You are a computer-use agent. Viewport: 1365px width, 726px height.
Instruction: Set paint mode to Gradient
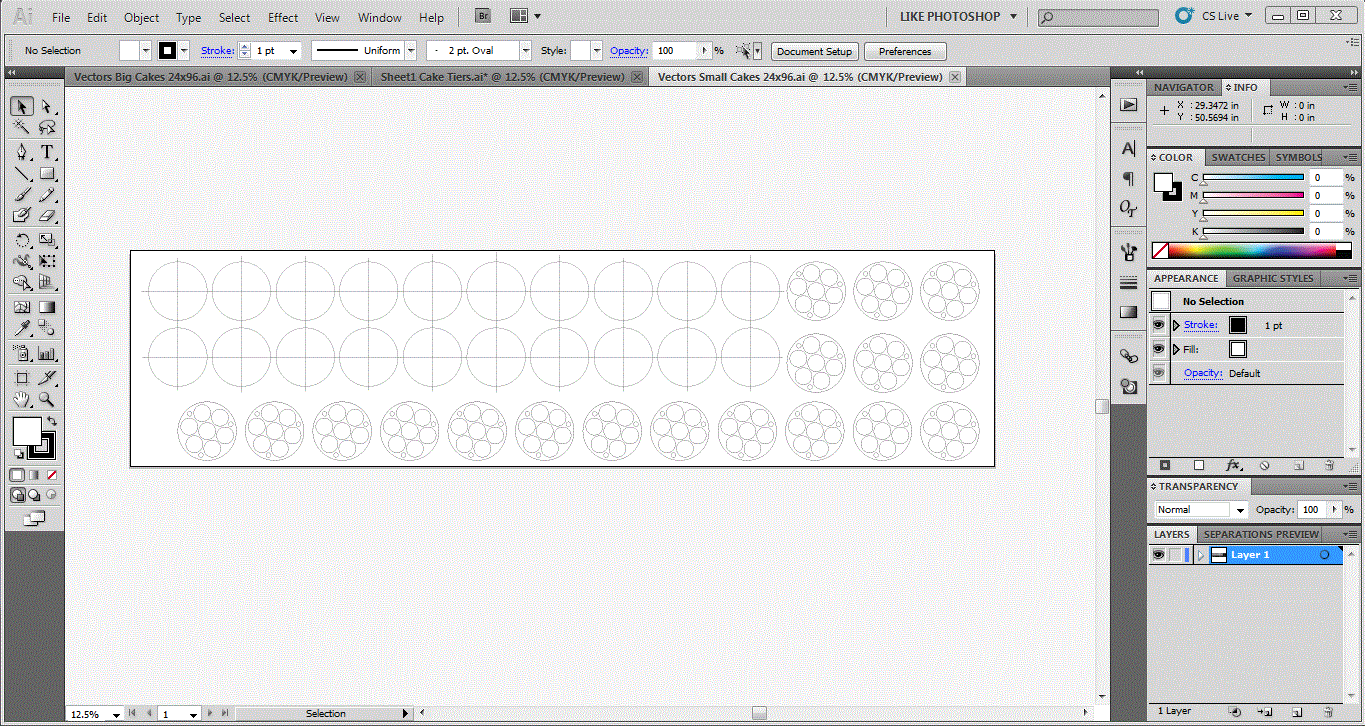34,475
